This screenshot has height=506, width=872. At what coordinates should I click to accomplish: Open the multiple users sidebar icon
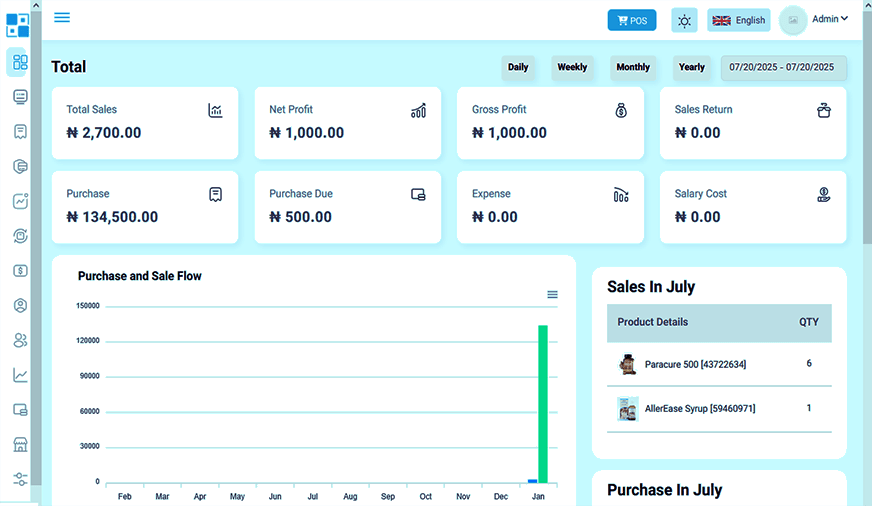20,340
